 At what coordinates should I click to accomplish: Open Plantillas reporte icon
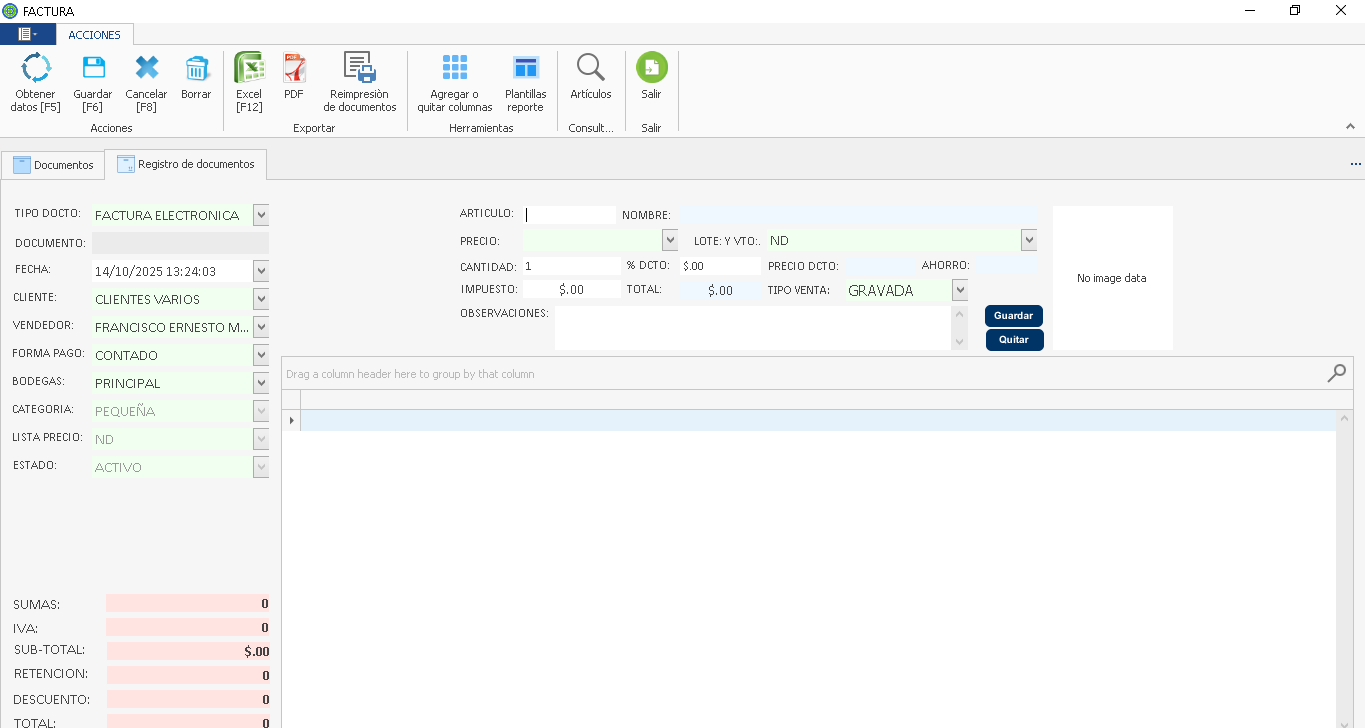coord(525,68)
